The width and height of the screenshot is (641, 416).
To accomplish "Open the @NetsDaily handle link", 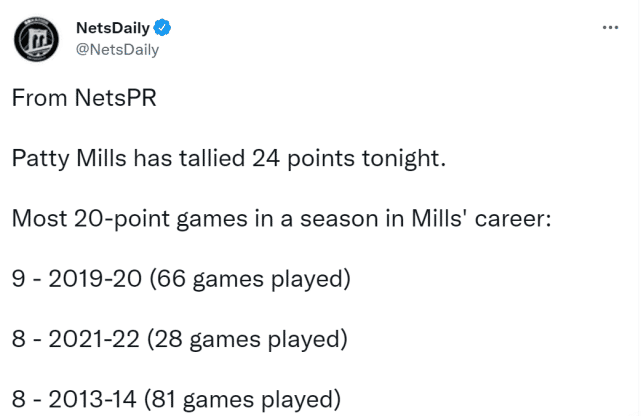I will (x=118, y=49).
